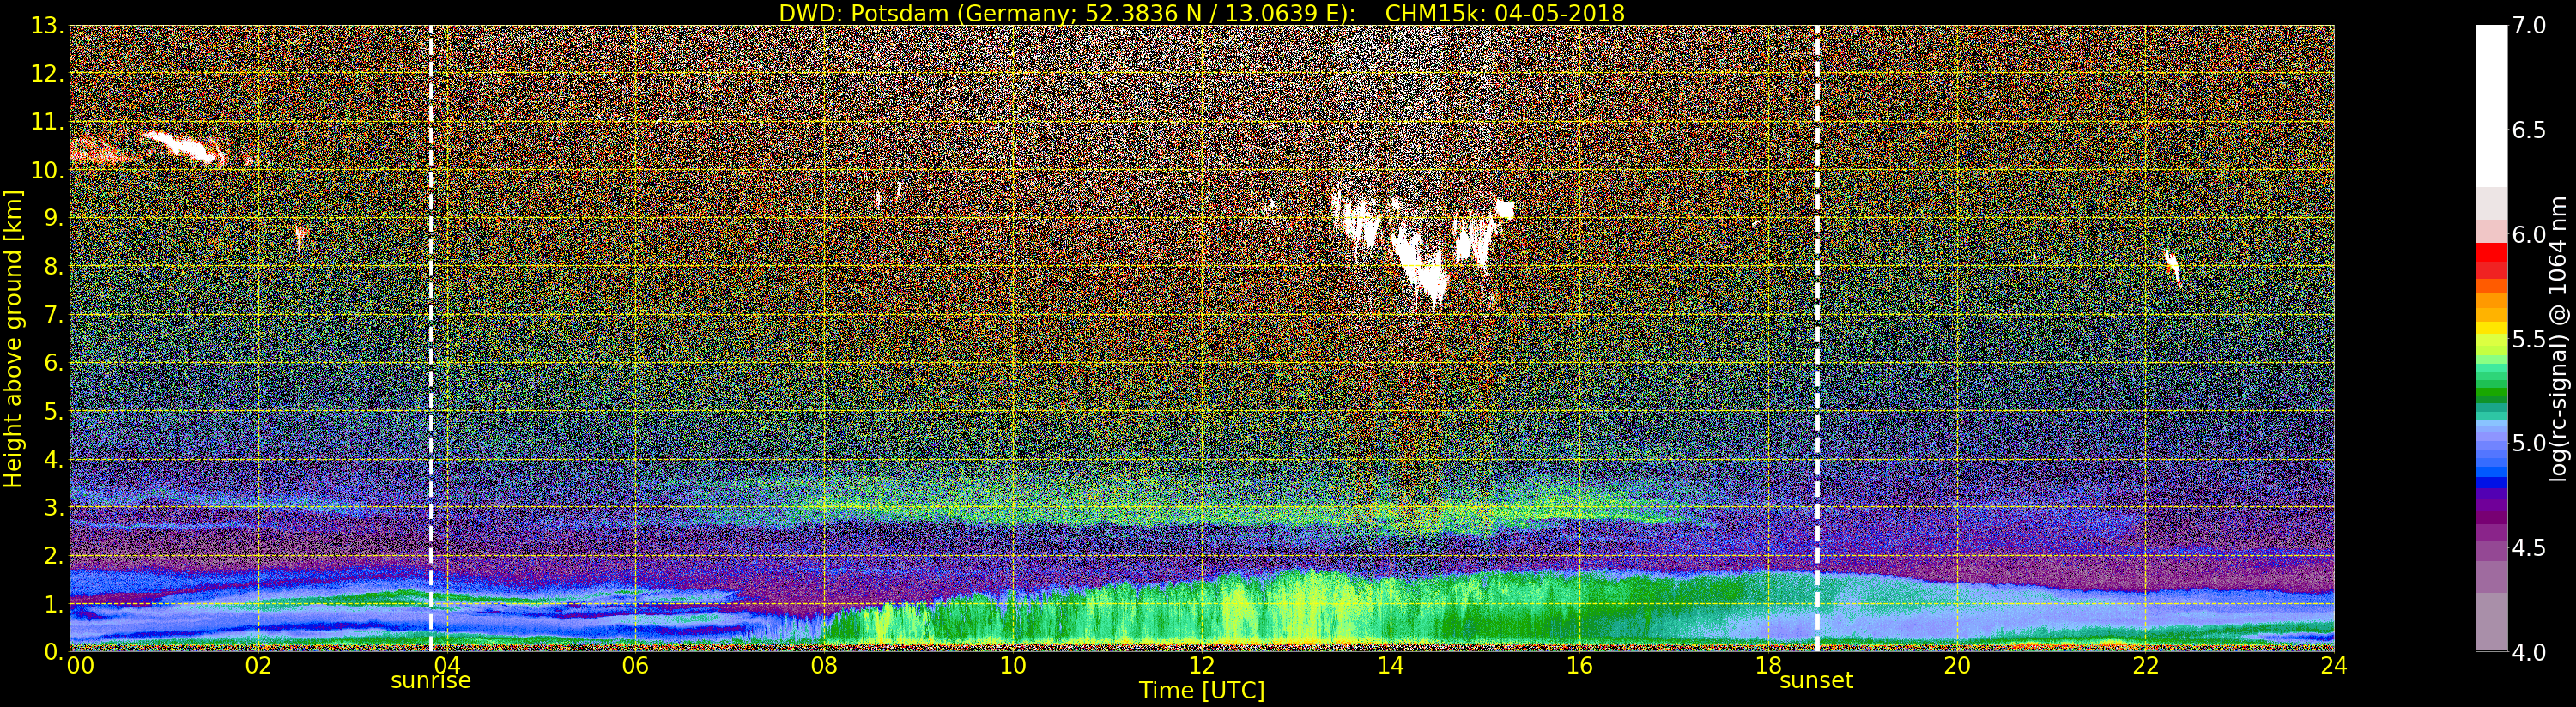Click the 'log(rc-signal) @ 1064 nm' colorbar label
The height and width of the screenshot is (707, 2576).
click(x=2560, y=339)
